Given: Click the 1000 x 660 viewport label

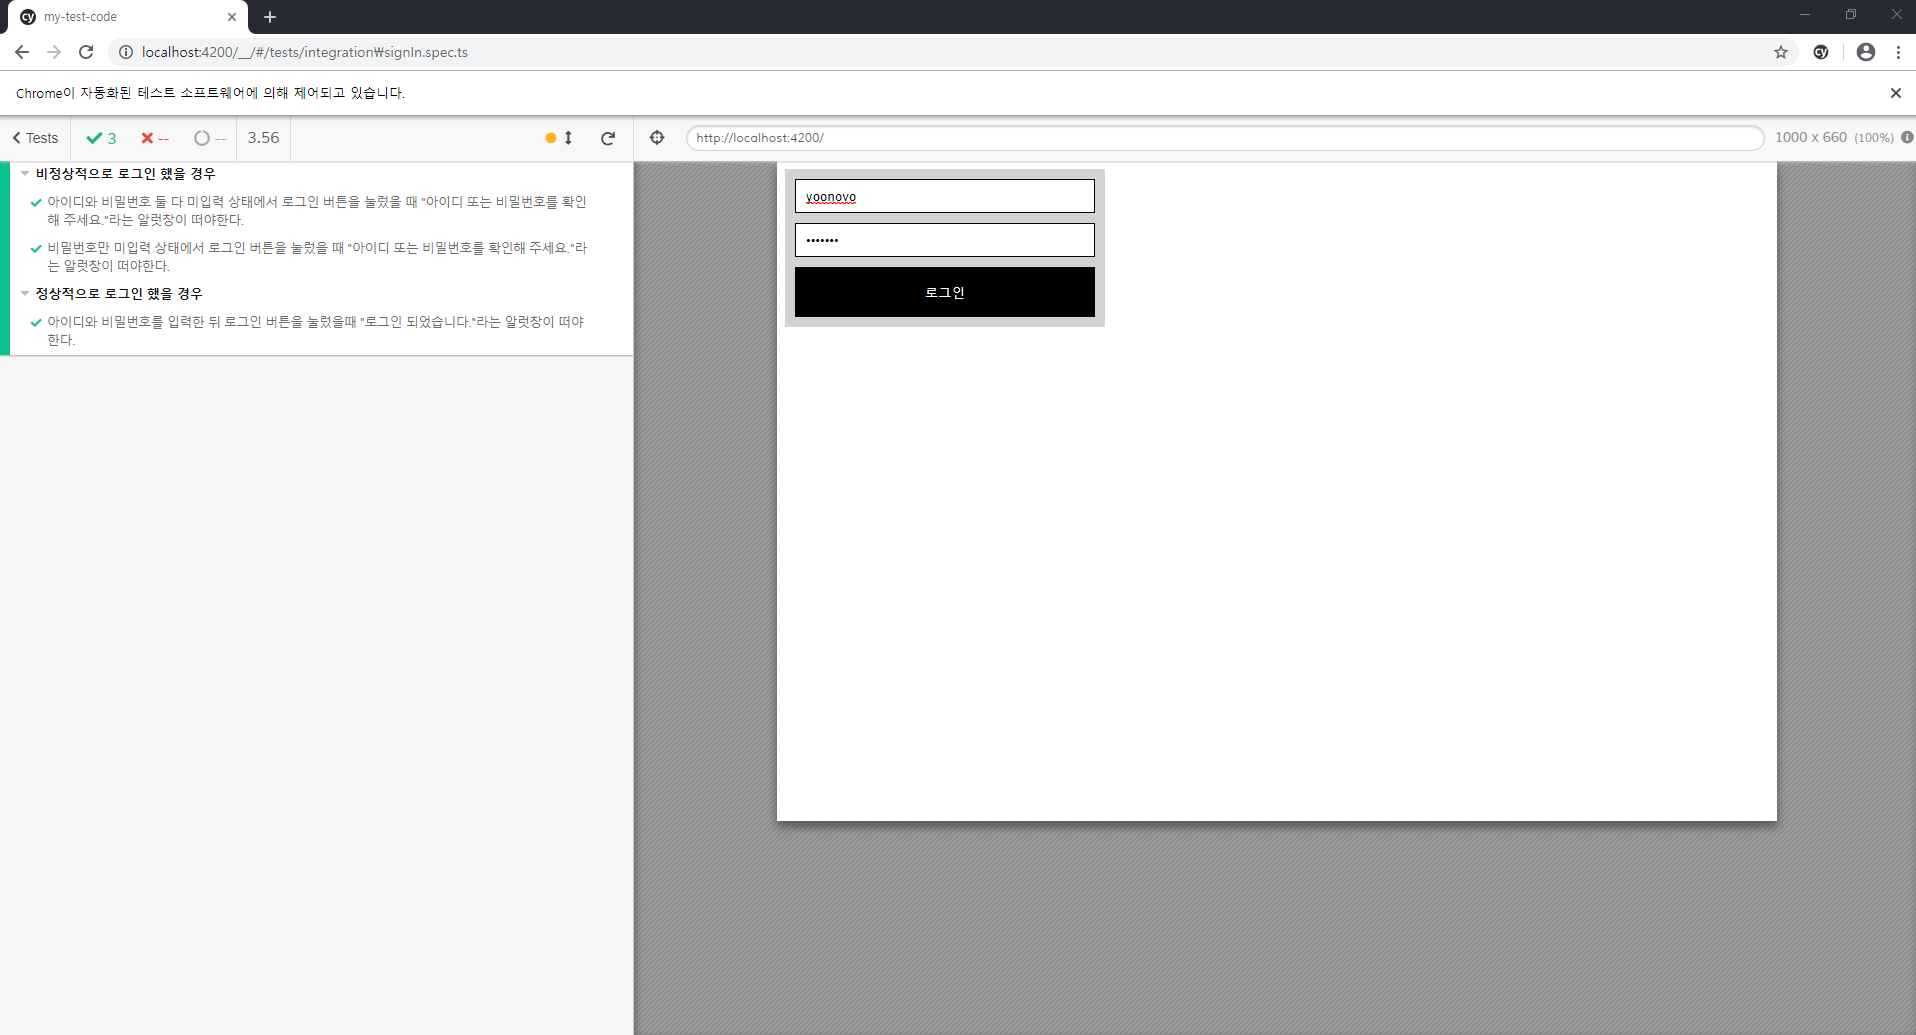Looking at the screenshot, I should 1810,138.
